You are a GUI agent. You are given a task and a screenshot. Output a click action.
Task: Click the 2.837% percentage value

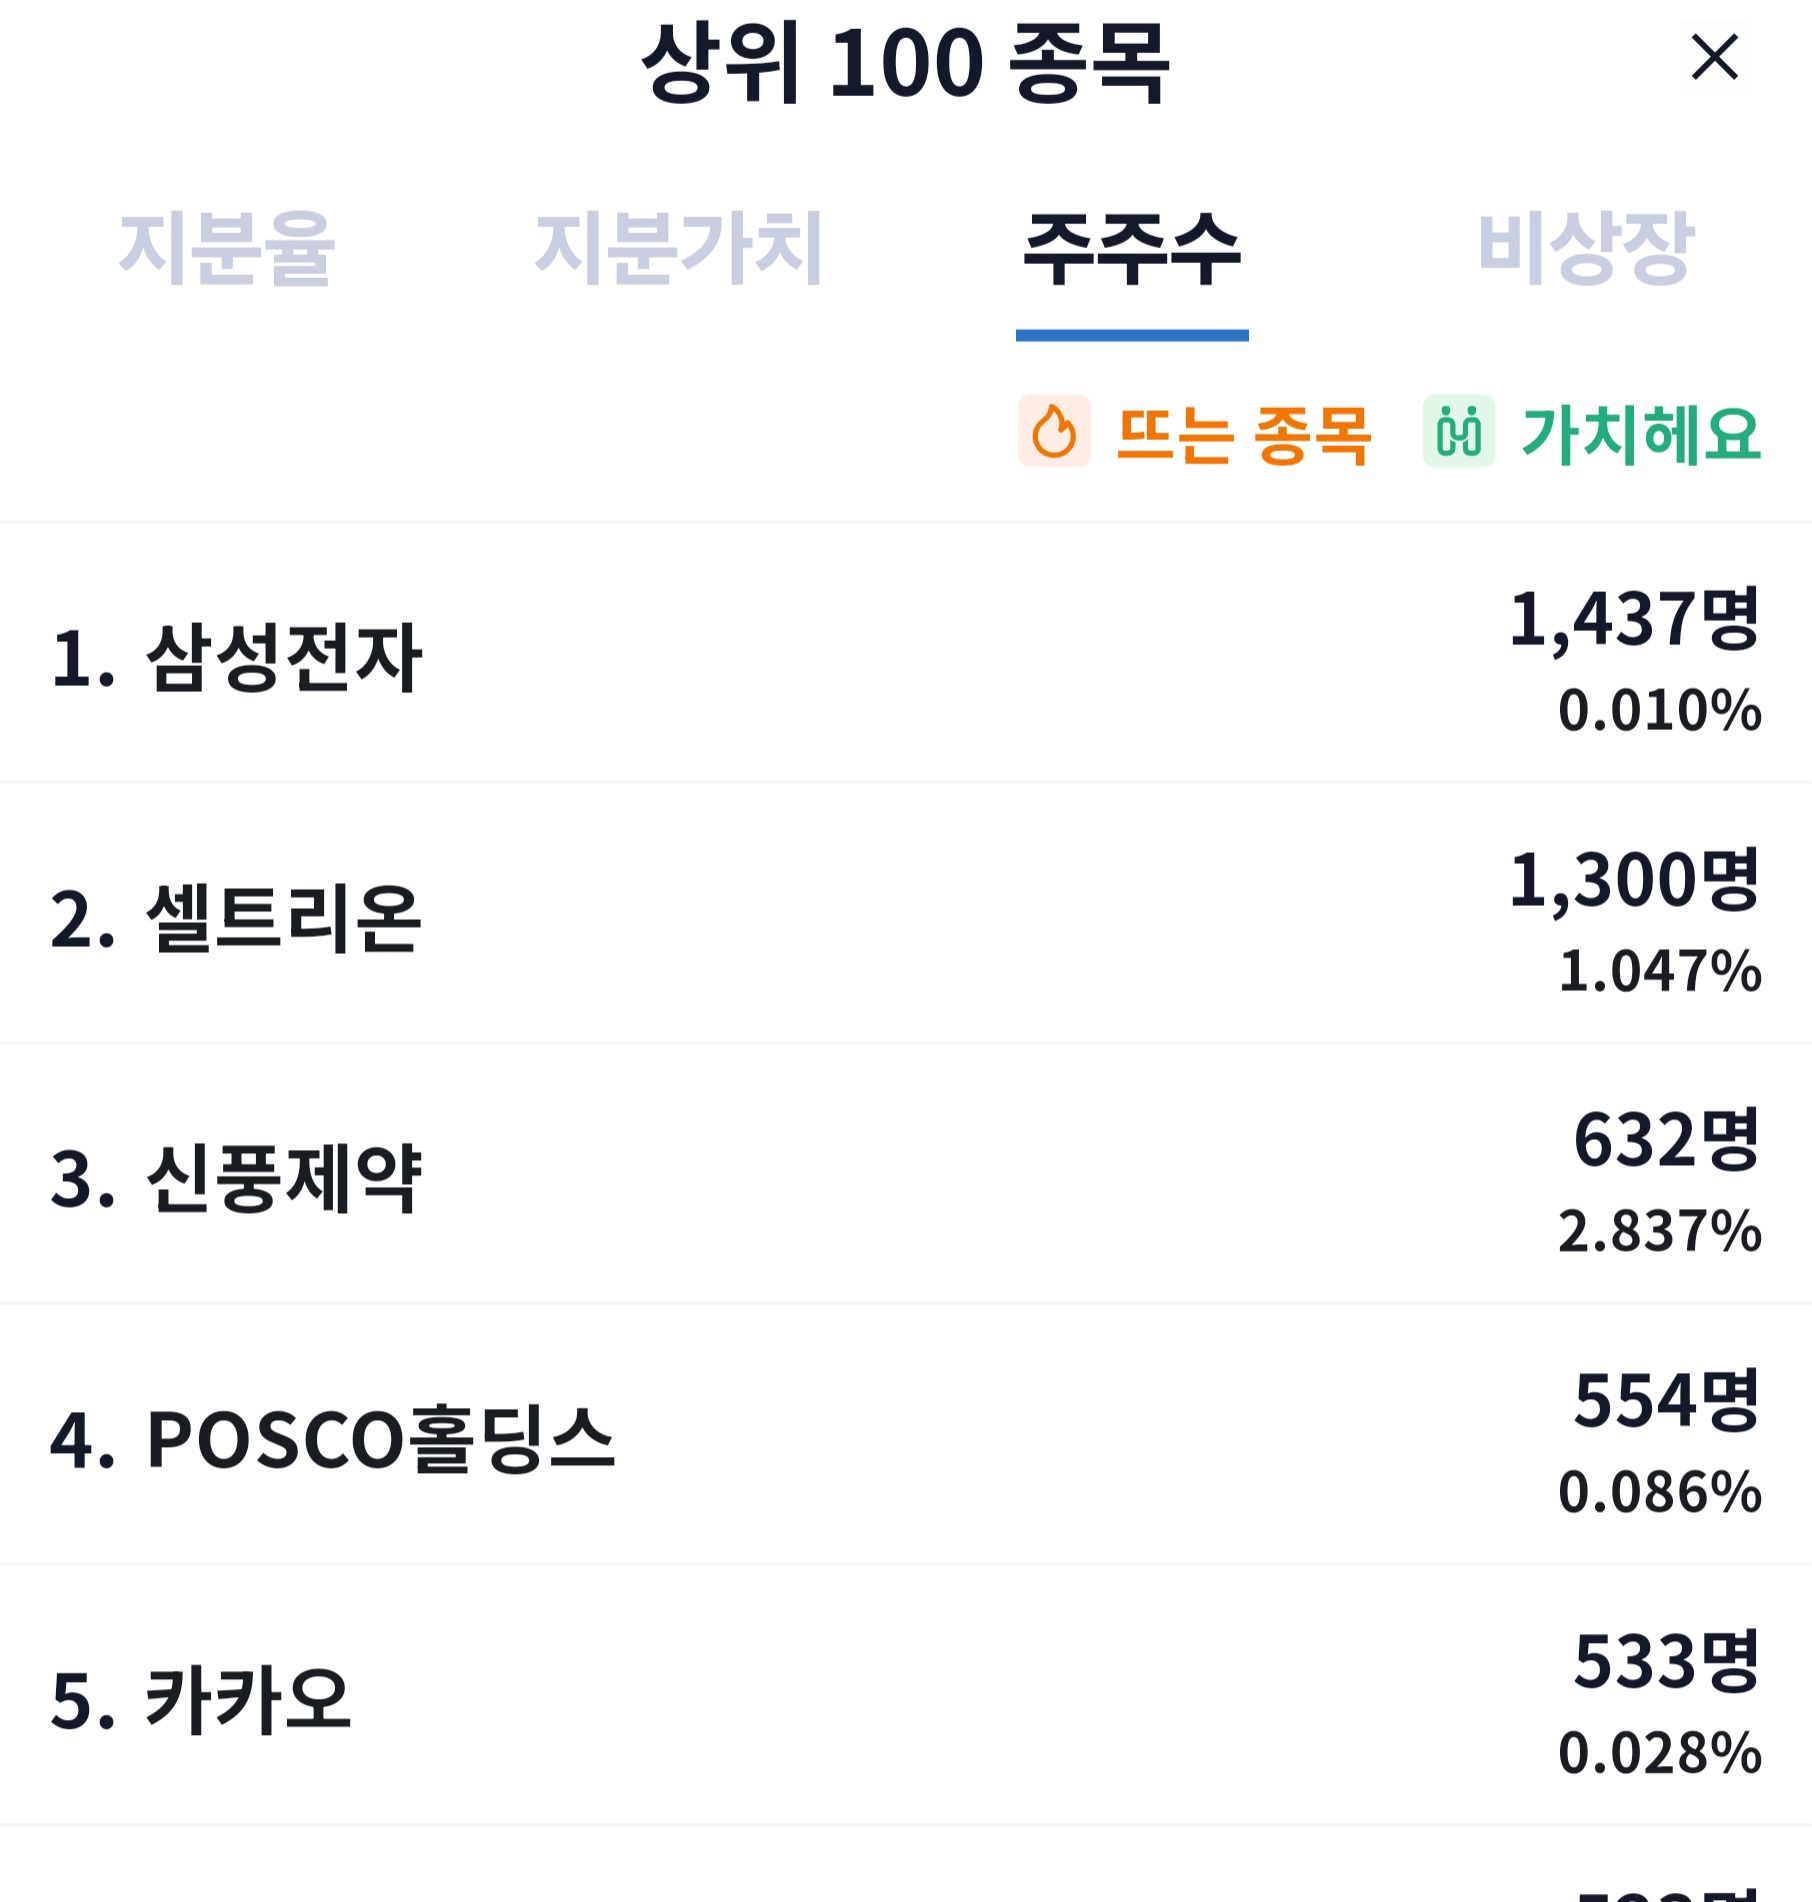(x=1660, y=1231)
